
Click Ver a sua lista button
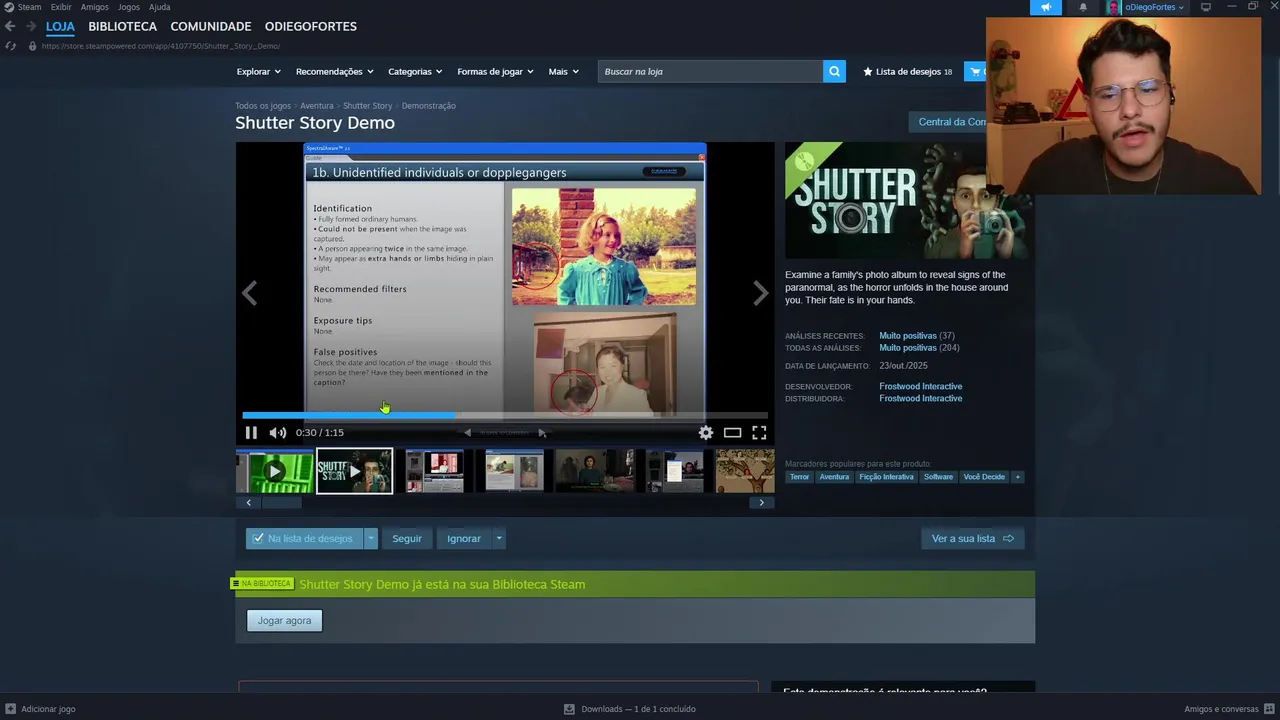[x=972, y=538]
